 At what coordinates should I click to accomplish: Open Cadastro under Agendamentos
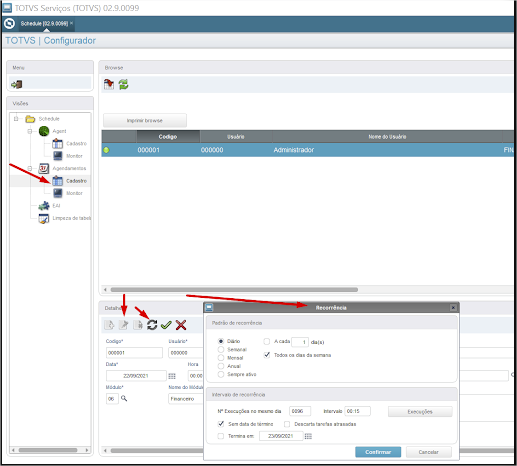click(x=70, y=181)
